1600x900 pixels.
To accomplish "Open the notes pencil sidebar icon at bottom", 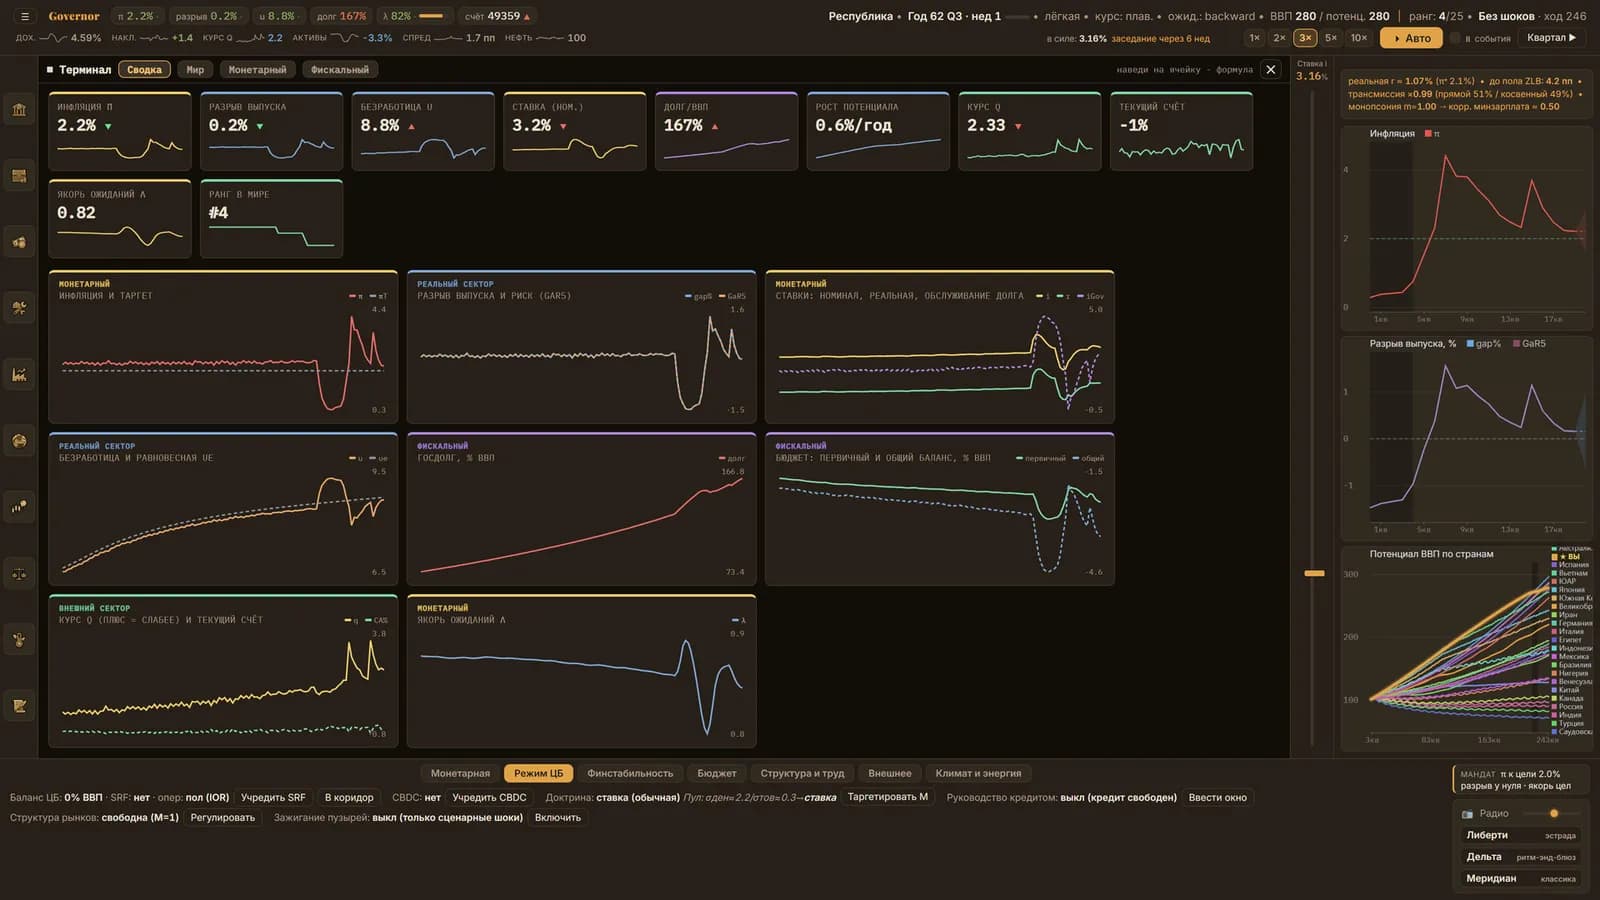I will tap(19, 706).
